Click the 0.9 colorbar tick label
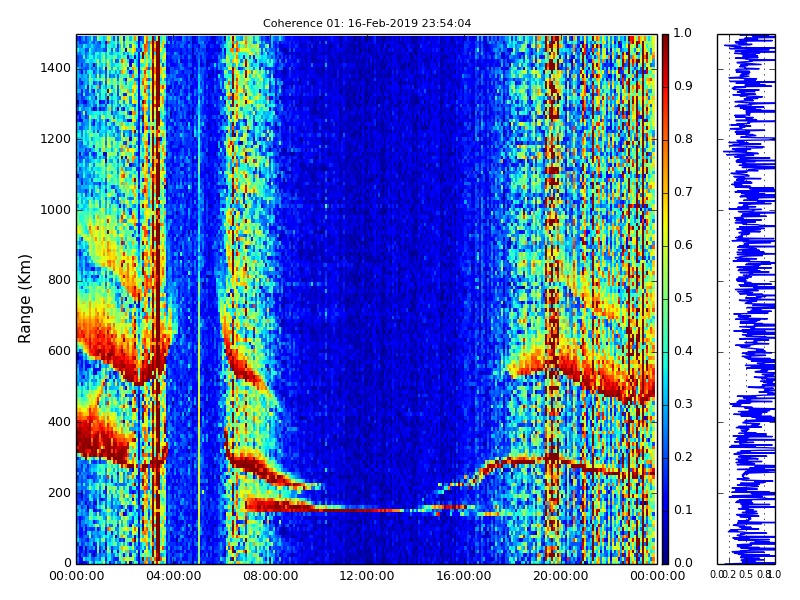 tap(683, 86)
